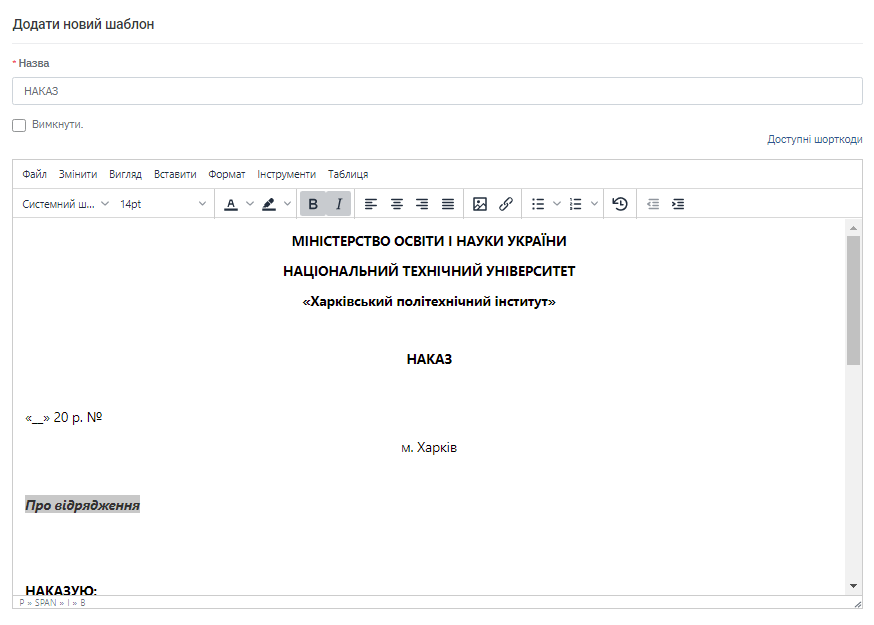Image resolution: width=874 pixels, height=625 pixels.
Task: Open revision history icon
Action: coord(620,204)
